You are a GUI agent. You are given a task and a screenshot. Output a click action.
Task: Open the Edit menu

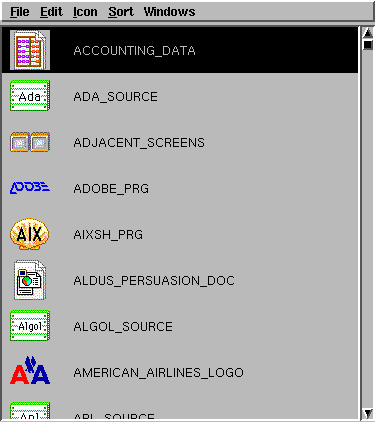coord(51,12)
